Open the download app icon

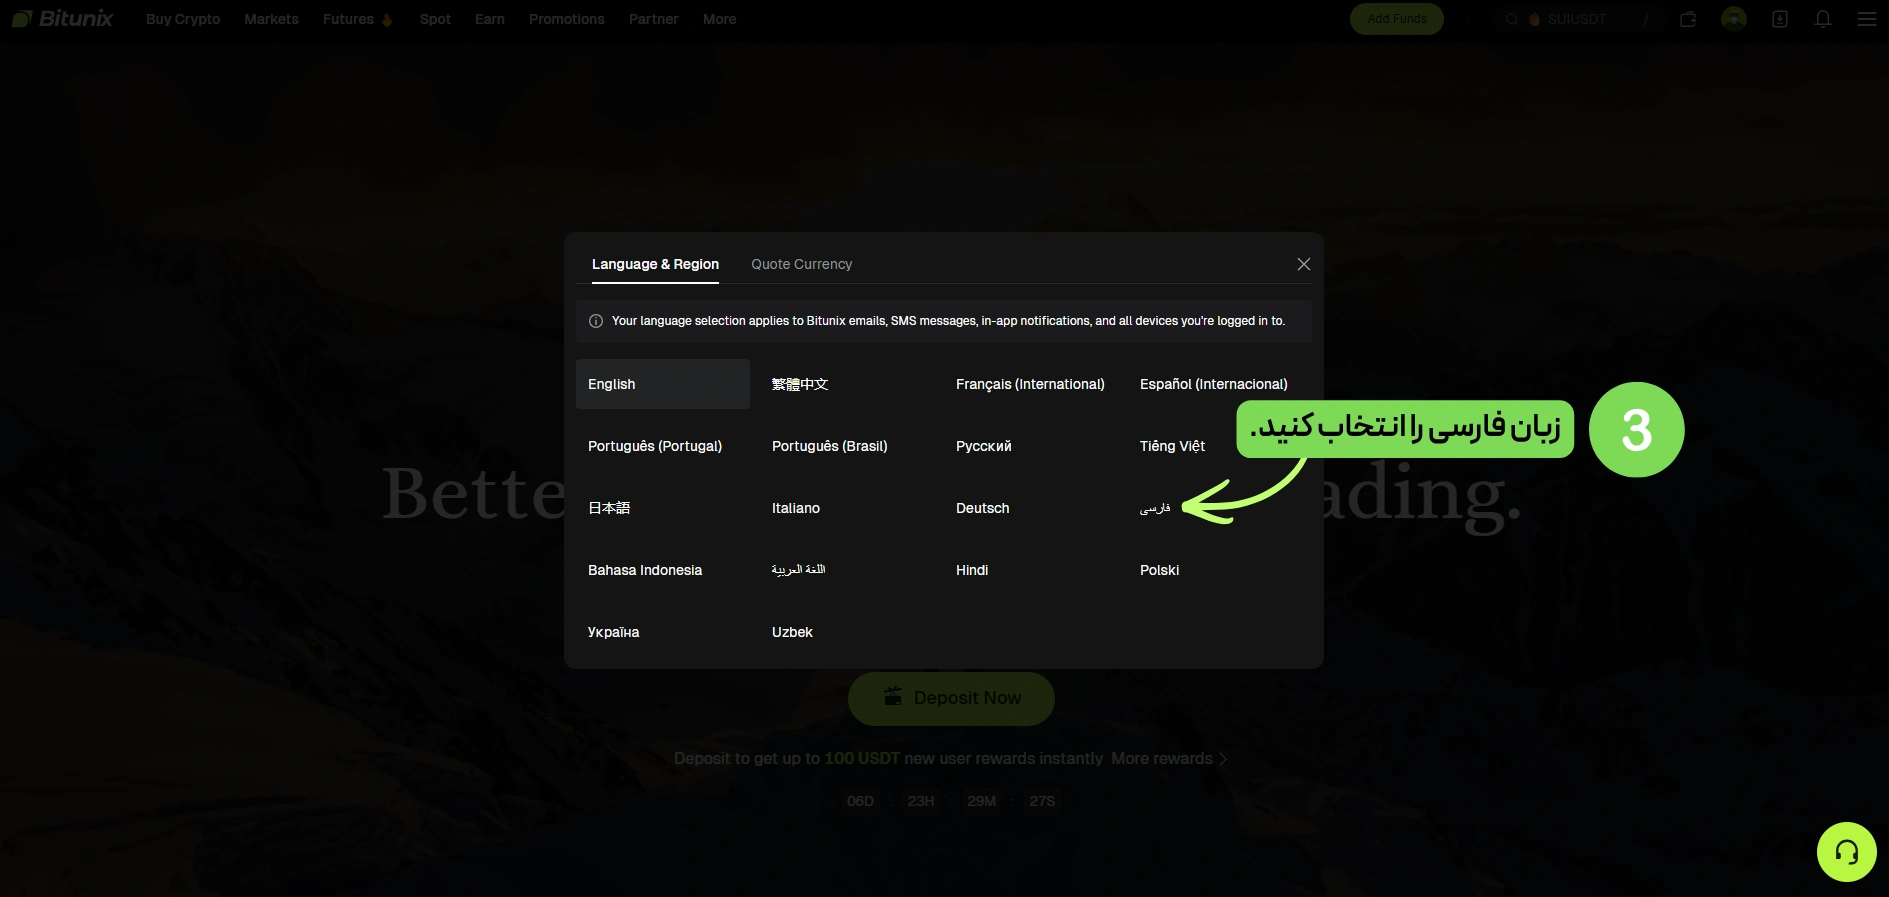pyautogui.click(x=1780, y=19)
